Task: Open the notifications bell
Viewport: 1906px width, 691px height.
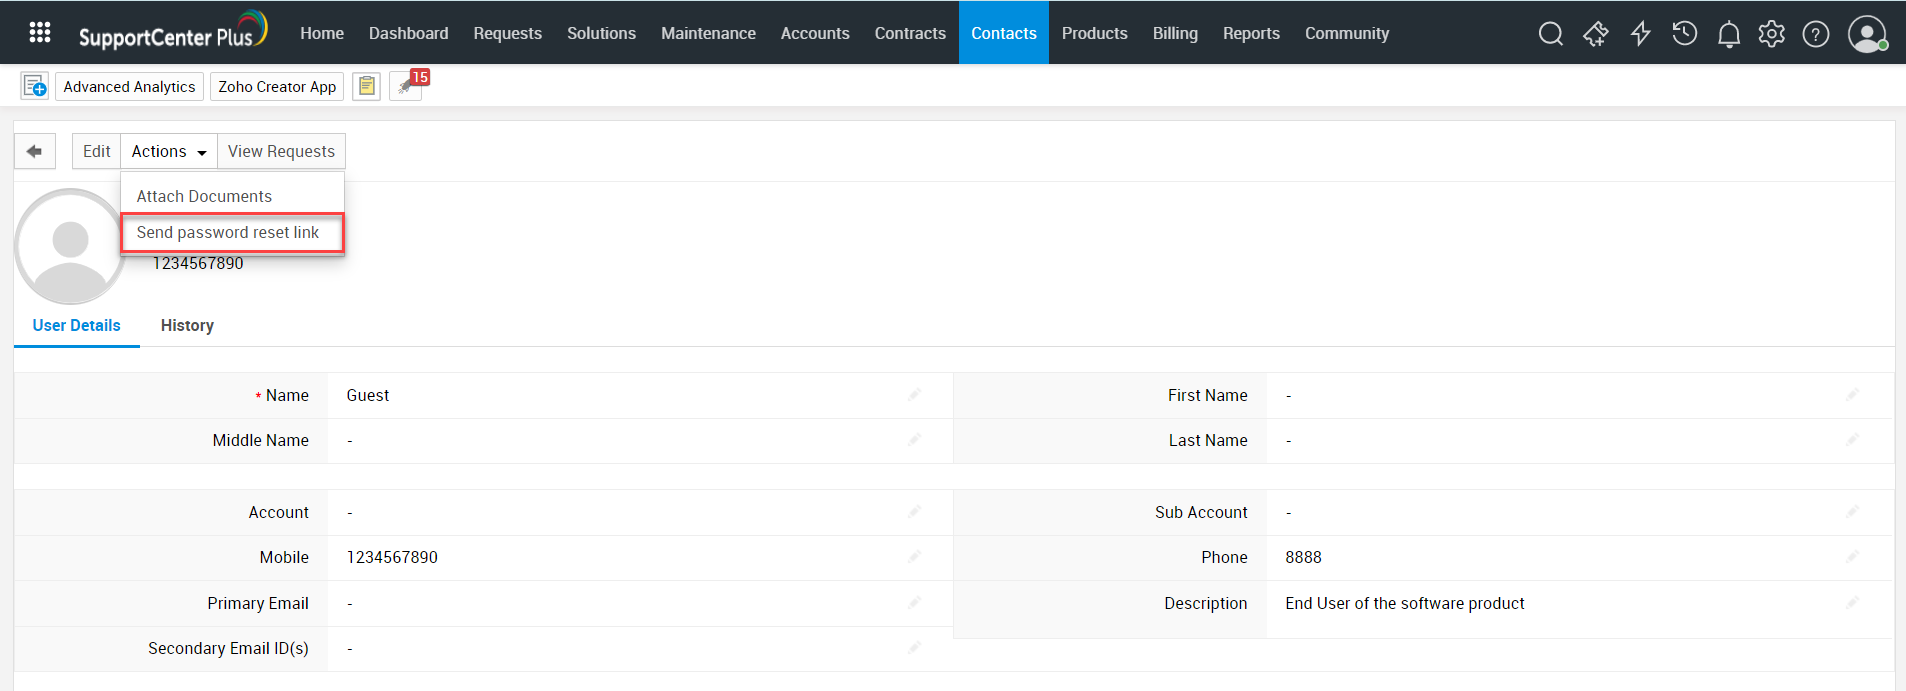Action: (x=1728, y=35)
